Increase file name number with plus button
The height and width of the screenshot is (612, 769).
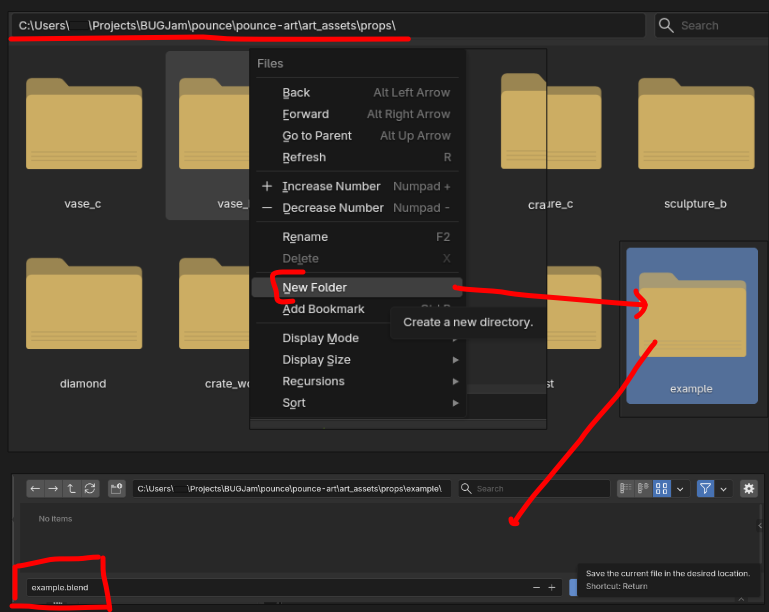[551, 587]
